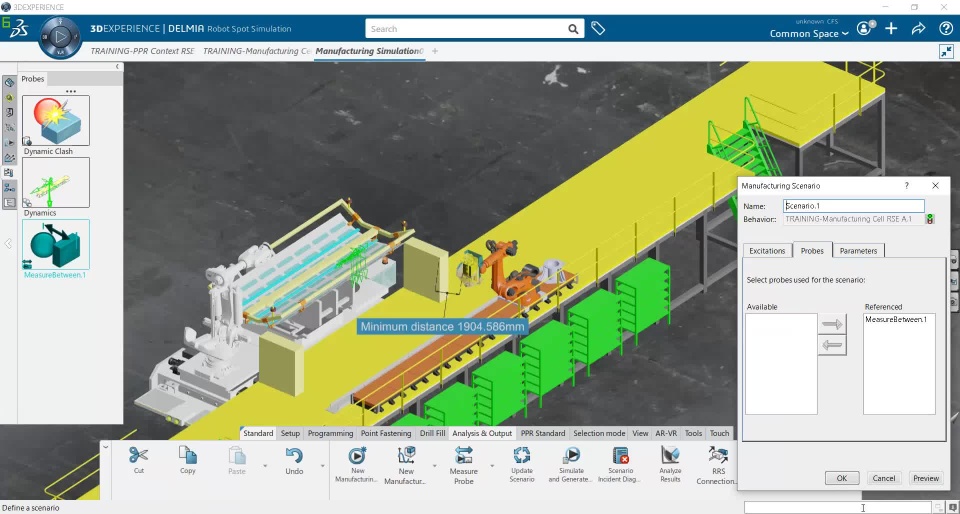Select MeasureBetween.1 in Referenced list
The height and width of the screenshot is (514, 960).
896,319
